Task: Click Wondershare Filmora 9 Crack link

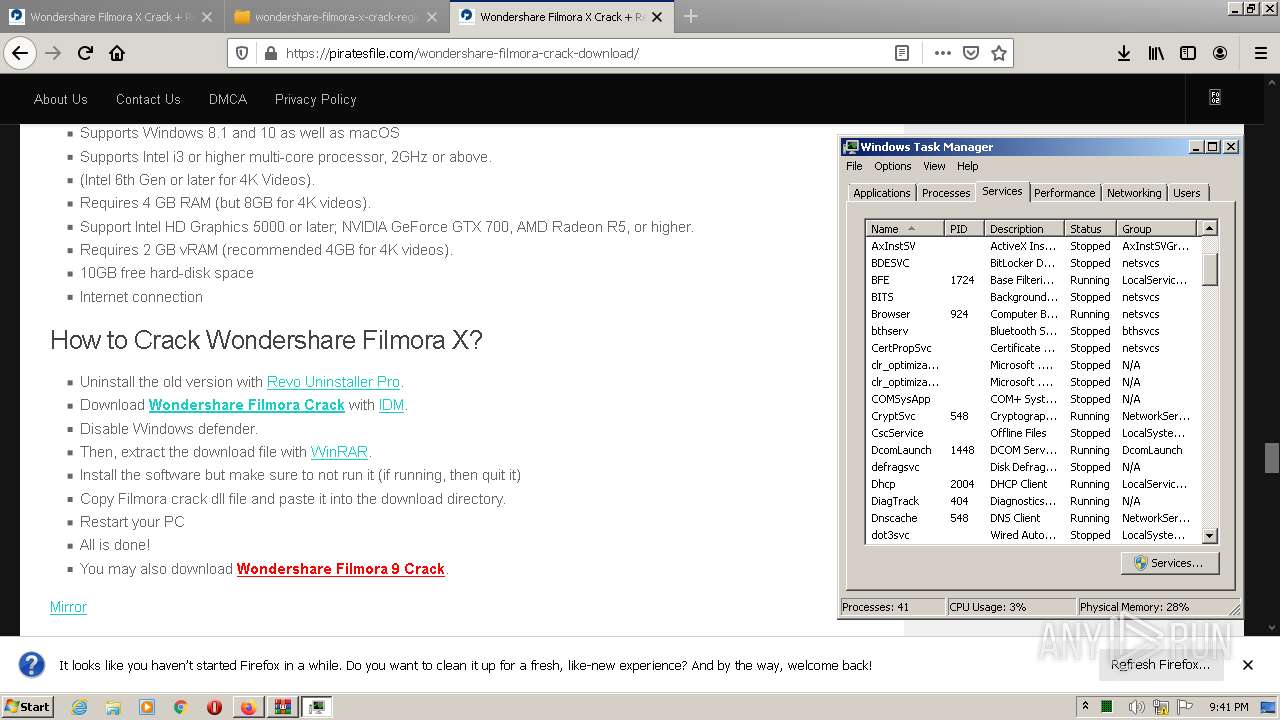Action: (341, 569)
